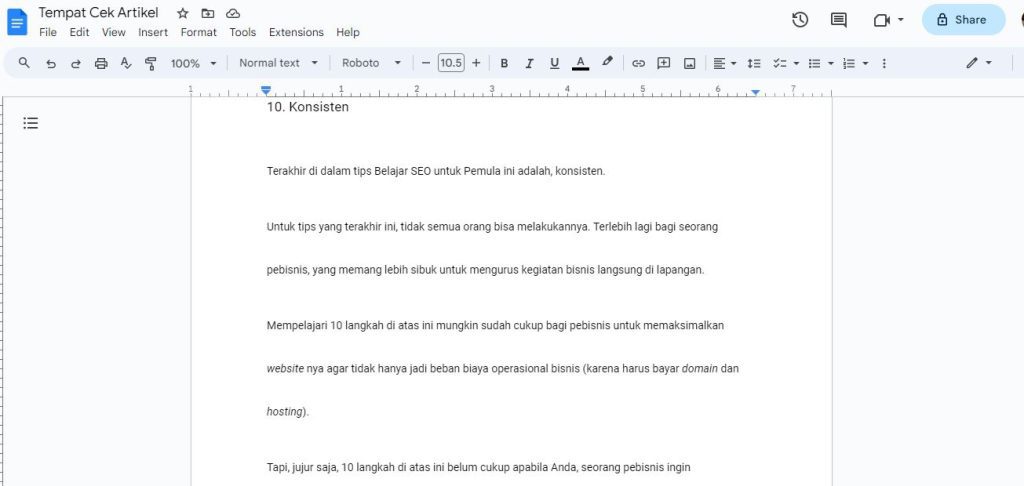Add a comment from toolbar
1024x486 pixels.
664,63
